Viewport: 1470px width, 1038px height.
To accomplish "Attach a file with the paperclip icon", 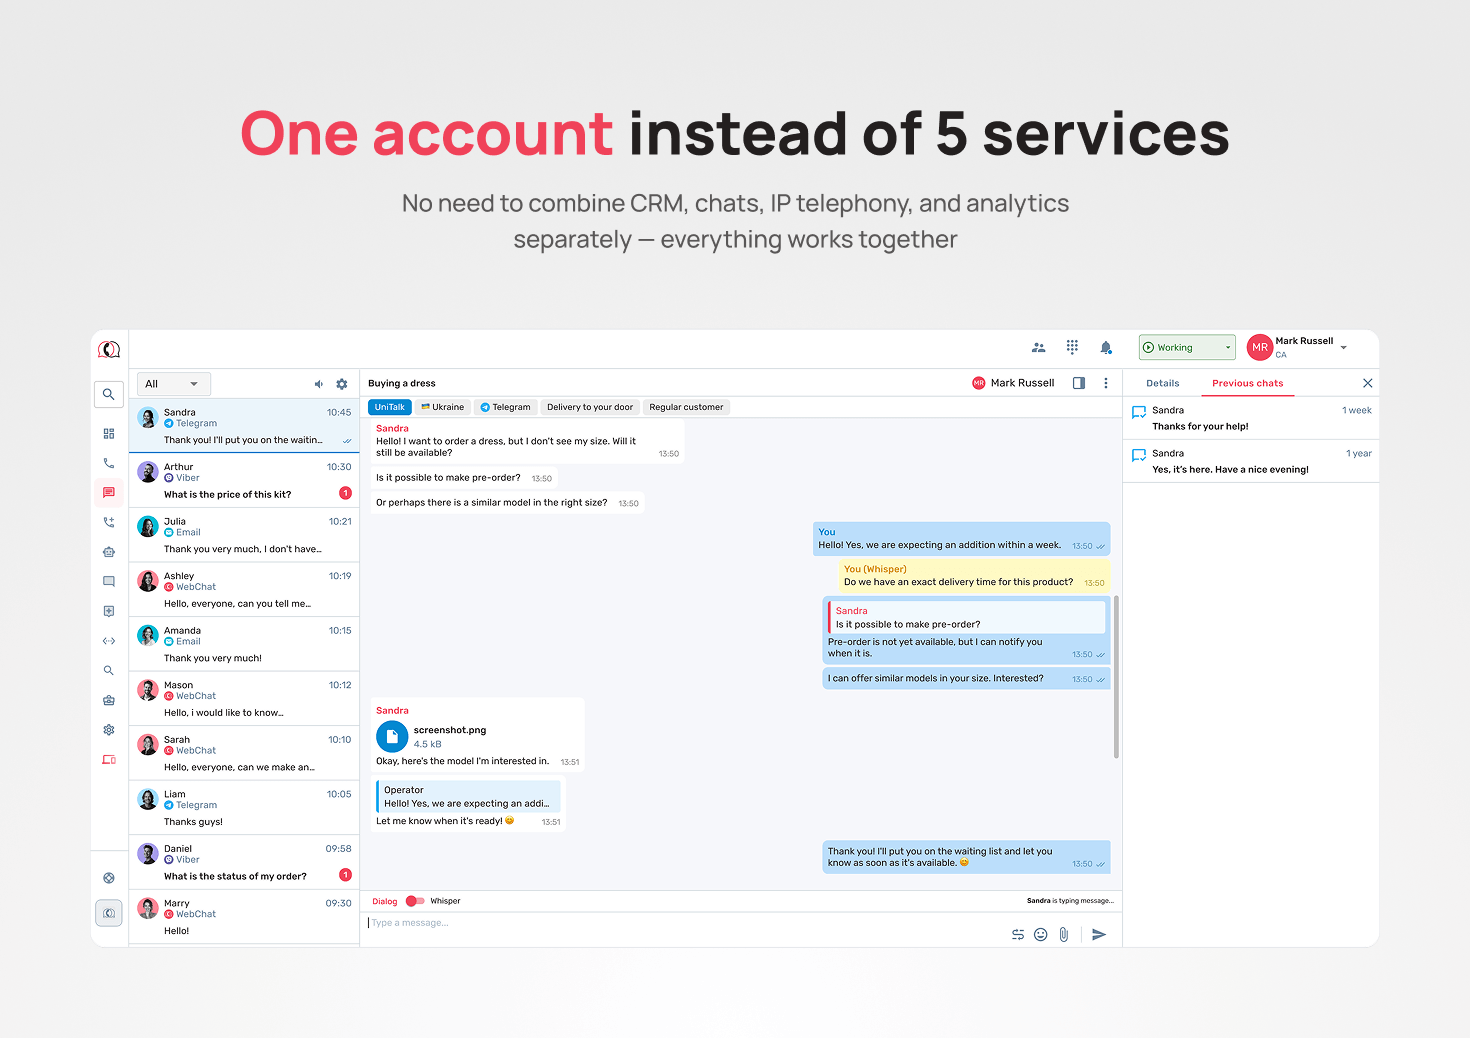I will click(1064, 934).
